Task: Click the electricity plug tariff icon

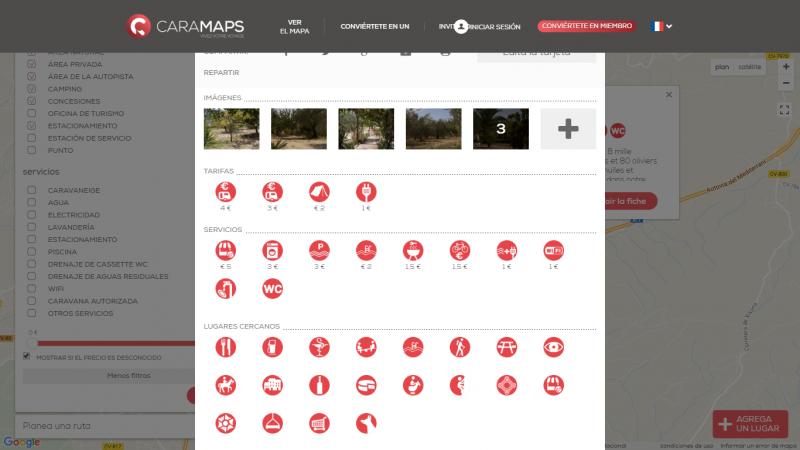Action: pos(366,191)
